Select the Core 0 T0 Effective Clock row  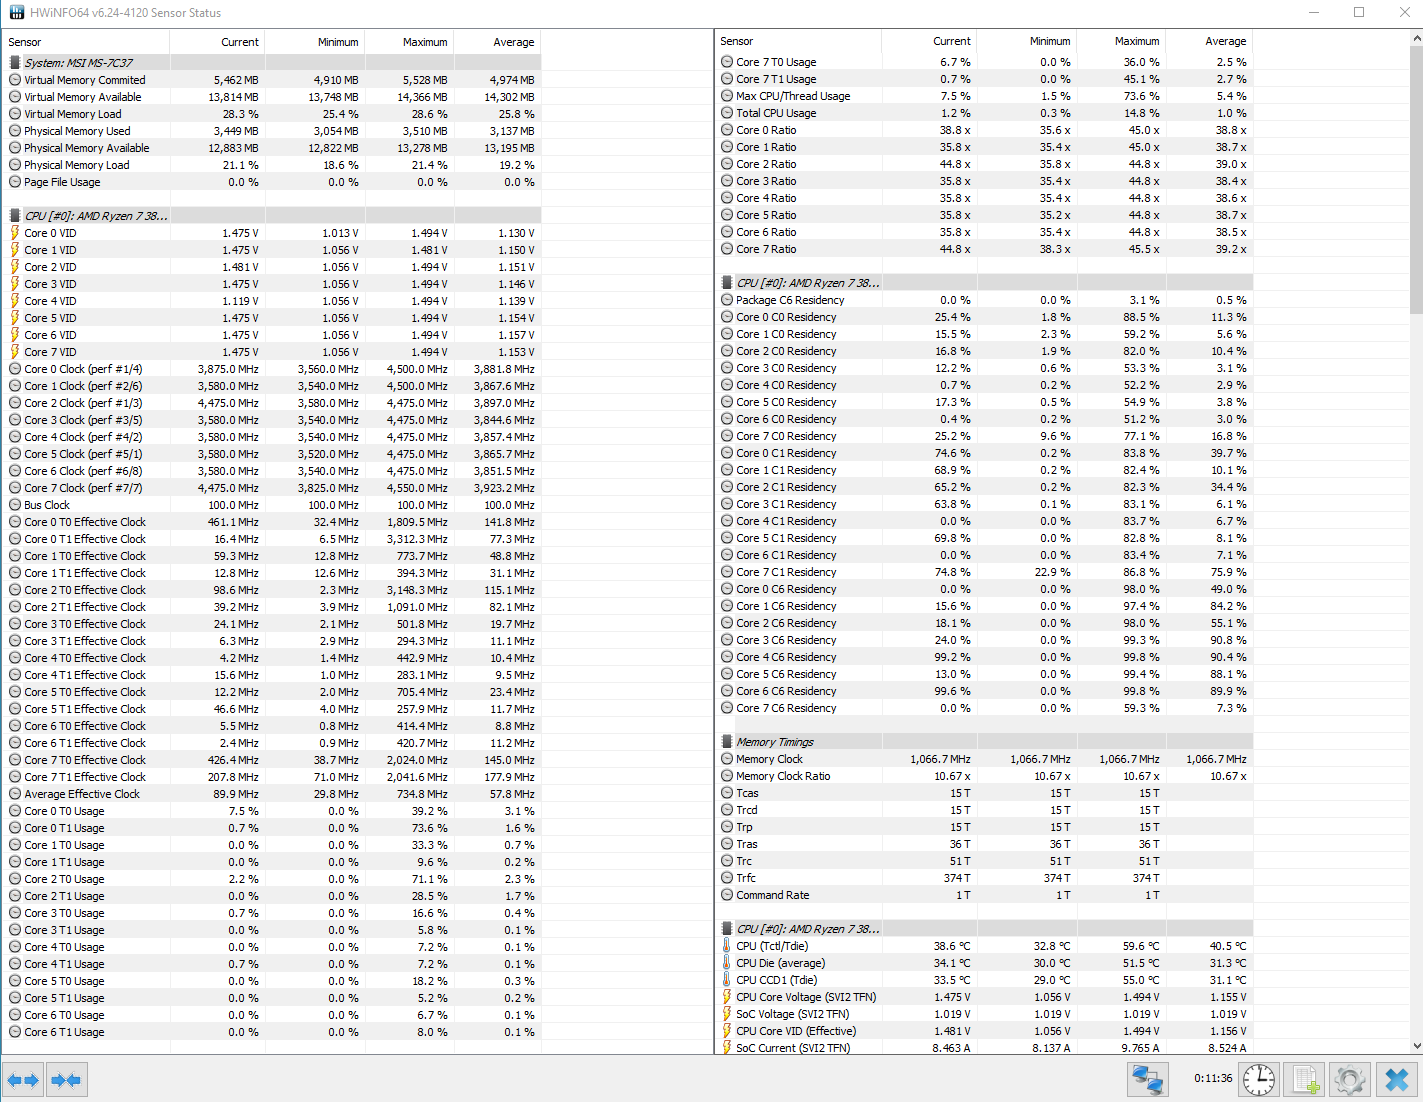(272, 522)
